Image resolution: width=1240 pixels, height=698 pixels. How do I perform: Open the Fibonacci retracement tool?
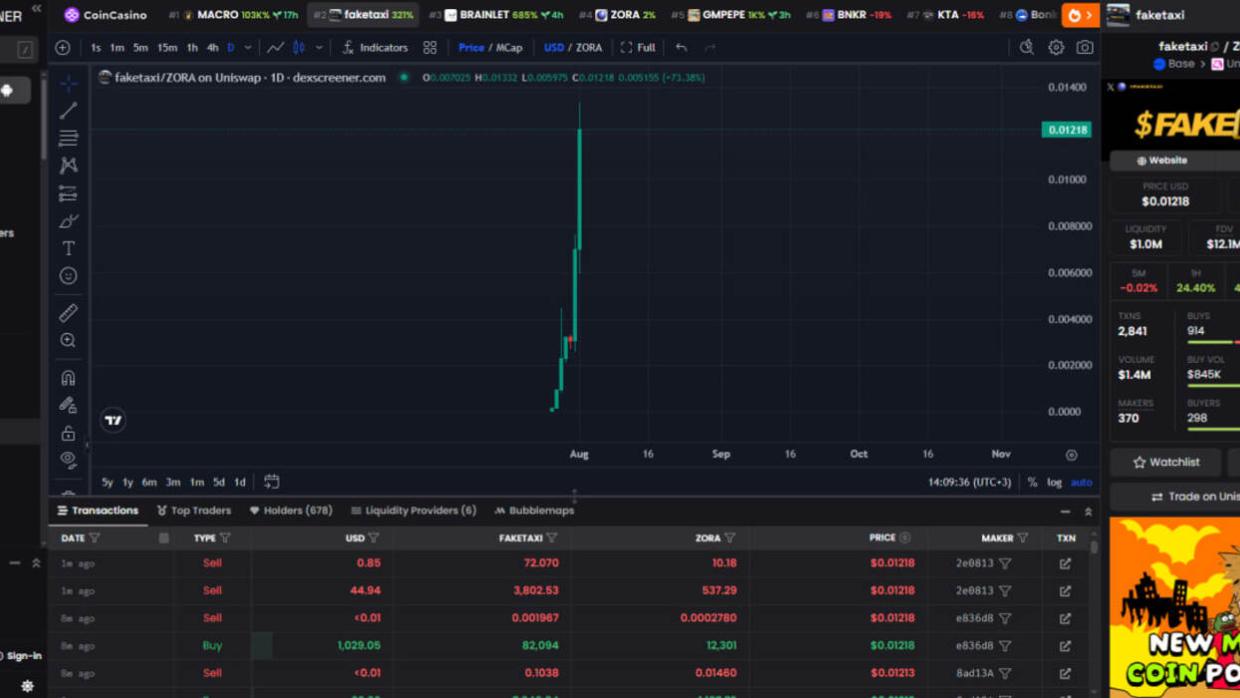coord(68,138)
